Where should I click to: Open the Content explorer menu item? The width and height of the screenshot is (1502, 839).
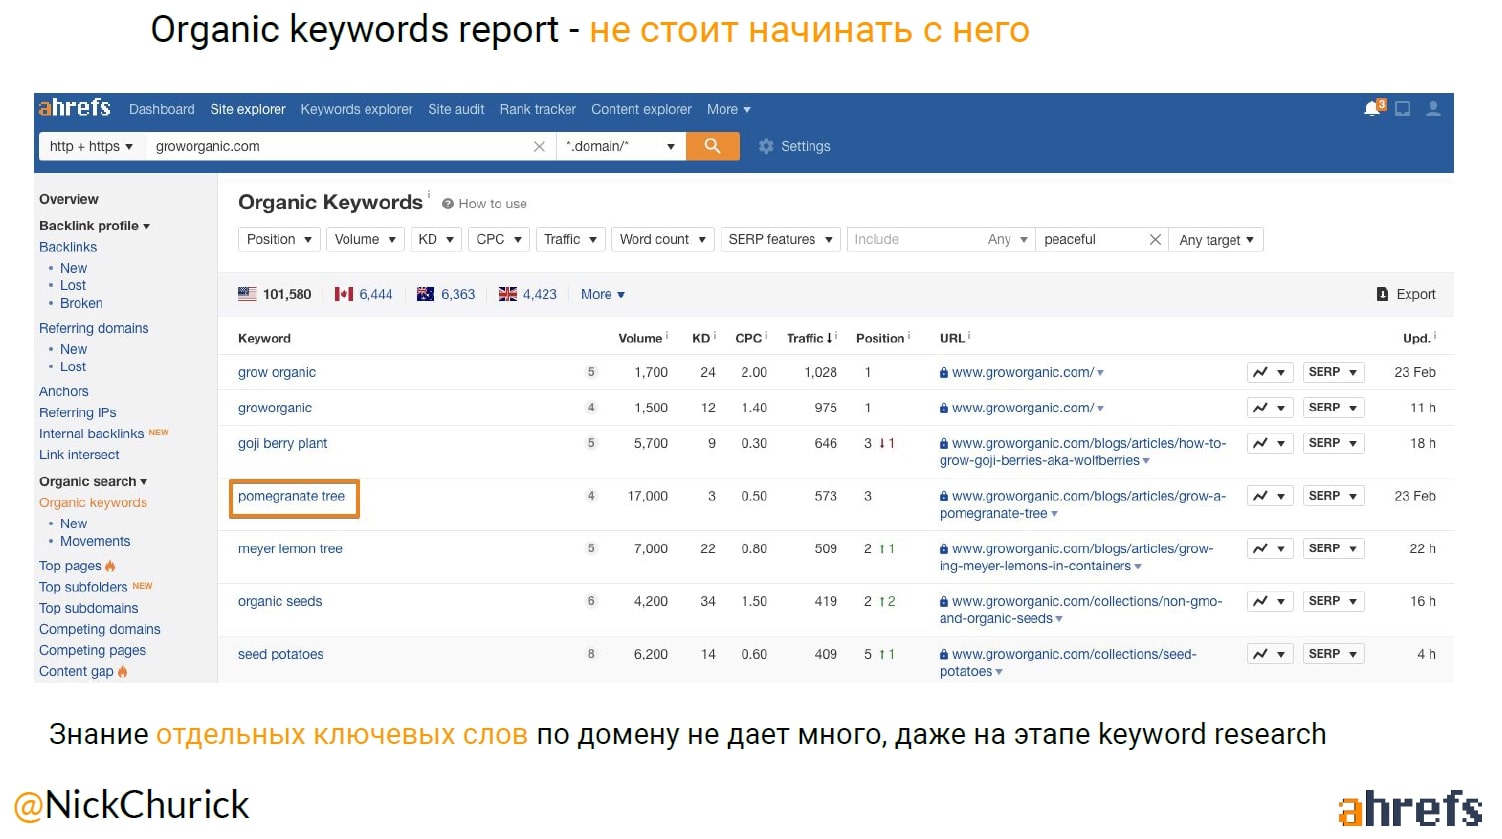coord(641,109)
